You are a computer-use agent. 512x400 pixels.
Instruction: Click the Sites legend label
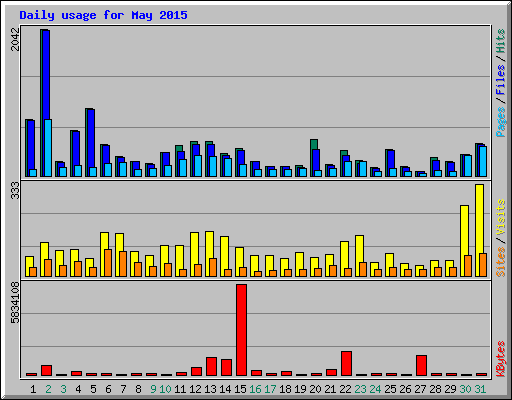501,262
